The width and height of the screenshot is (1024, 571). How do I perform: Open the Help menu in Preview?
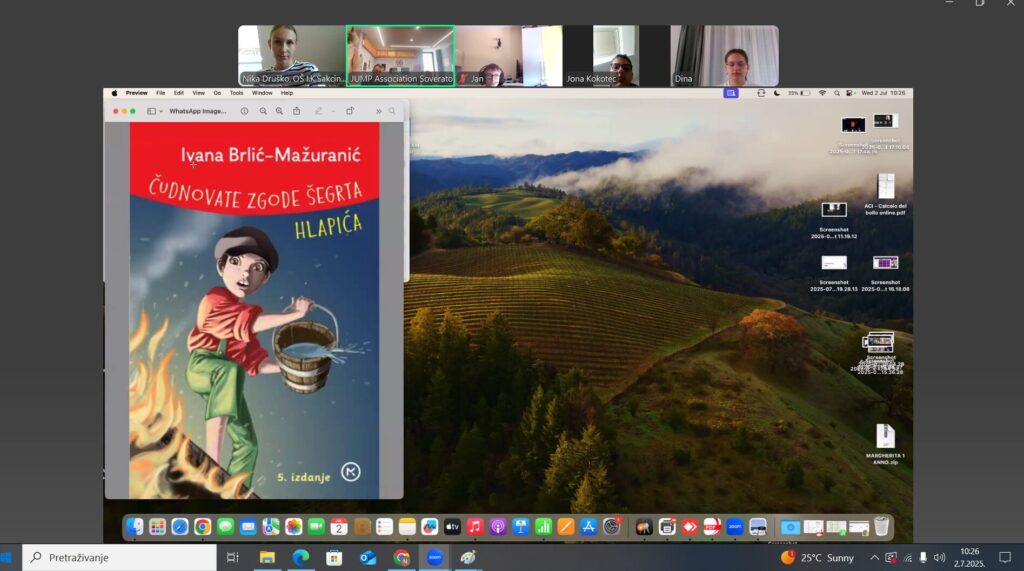287,93
